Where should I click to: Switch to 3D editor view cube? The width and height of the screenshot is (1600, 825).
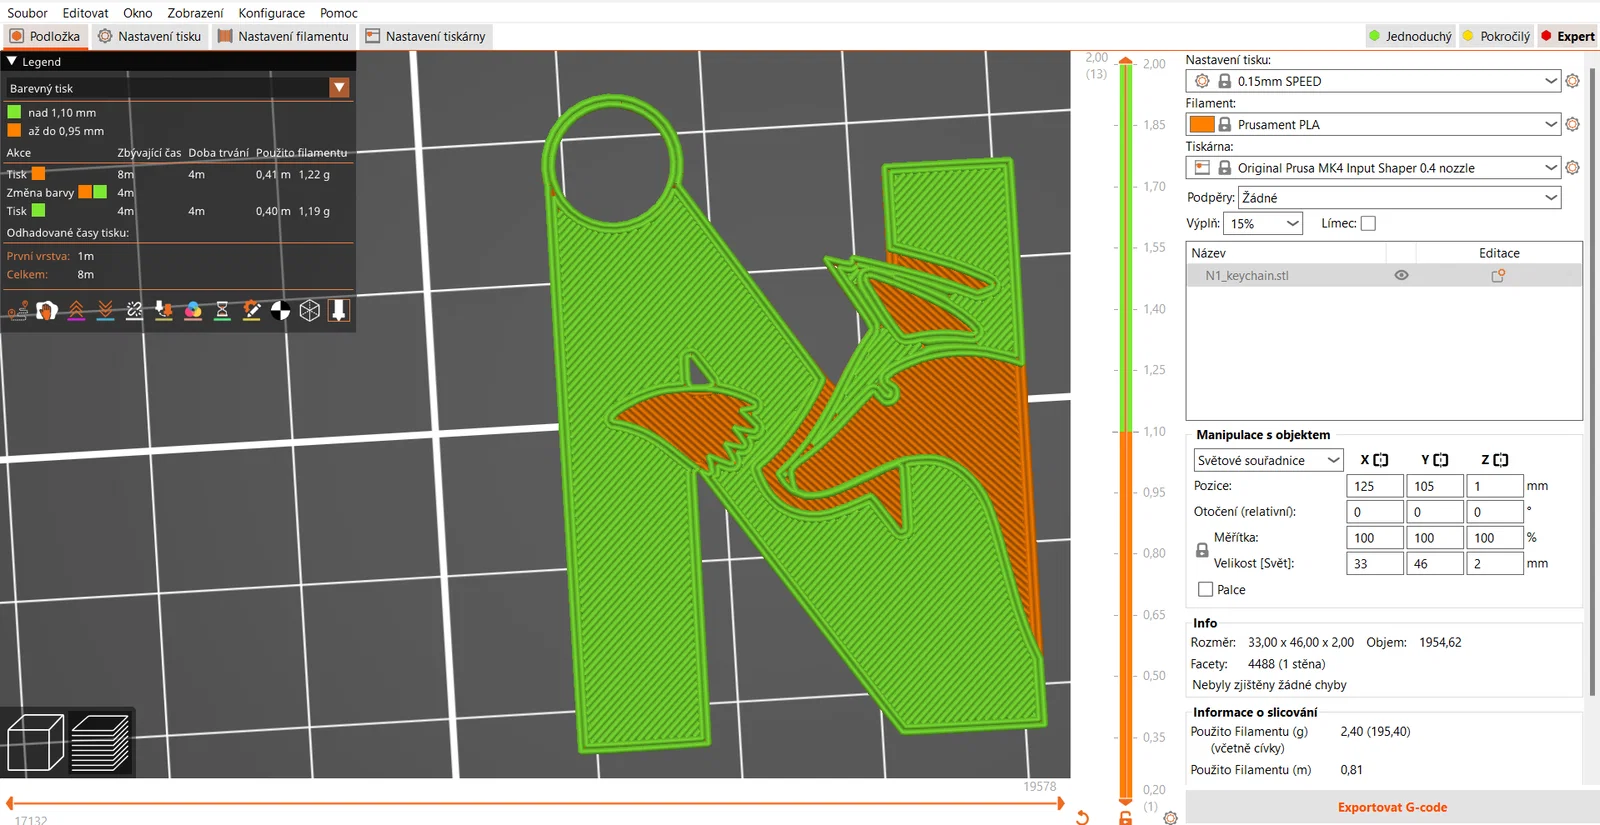click(x=35, y=742)
